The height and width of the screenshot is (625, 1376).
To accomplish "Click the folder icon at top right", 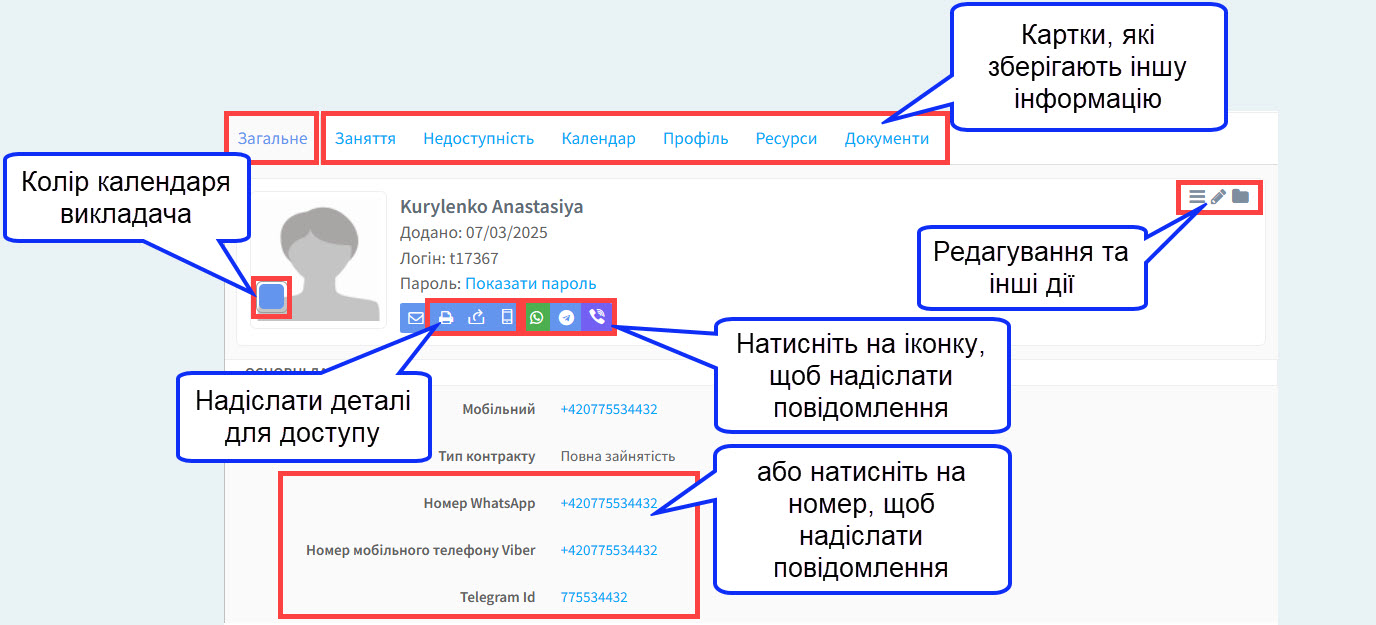I will tap(1240, 197).
